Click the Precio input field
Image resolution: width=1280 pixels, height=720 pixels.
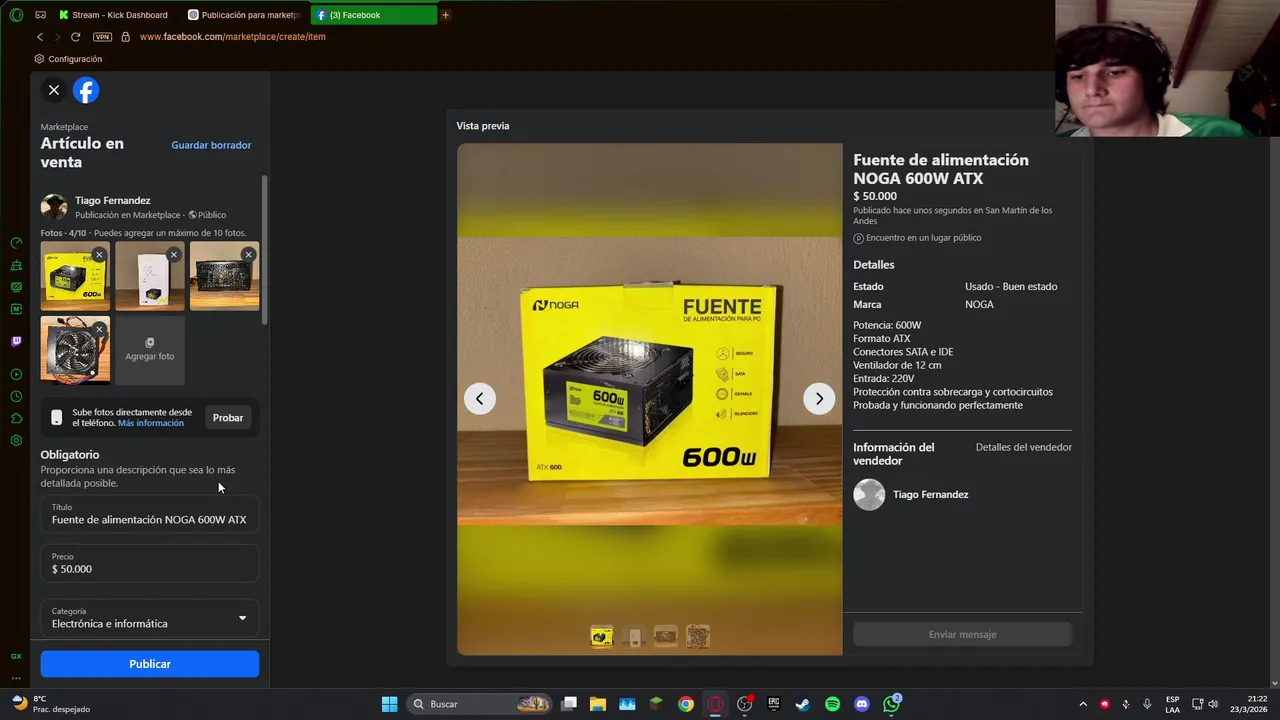click(150, 563)
